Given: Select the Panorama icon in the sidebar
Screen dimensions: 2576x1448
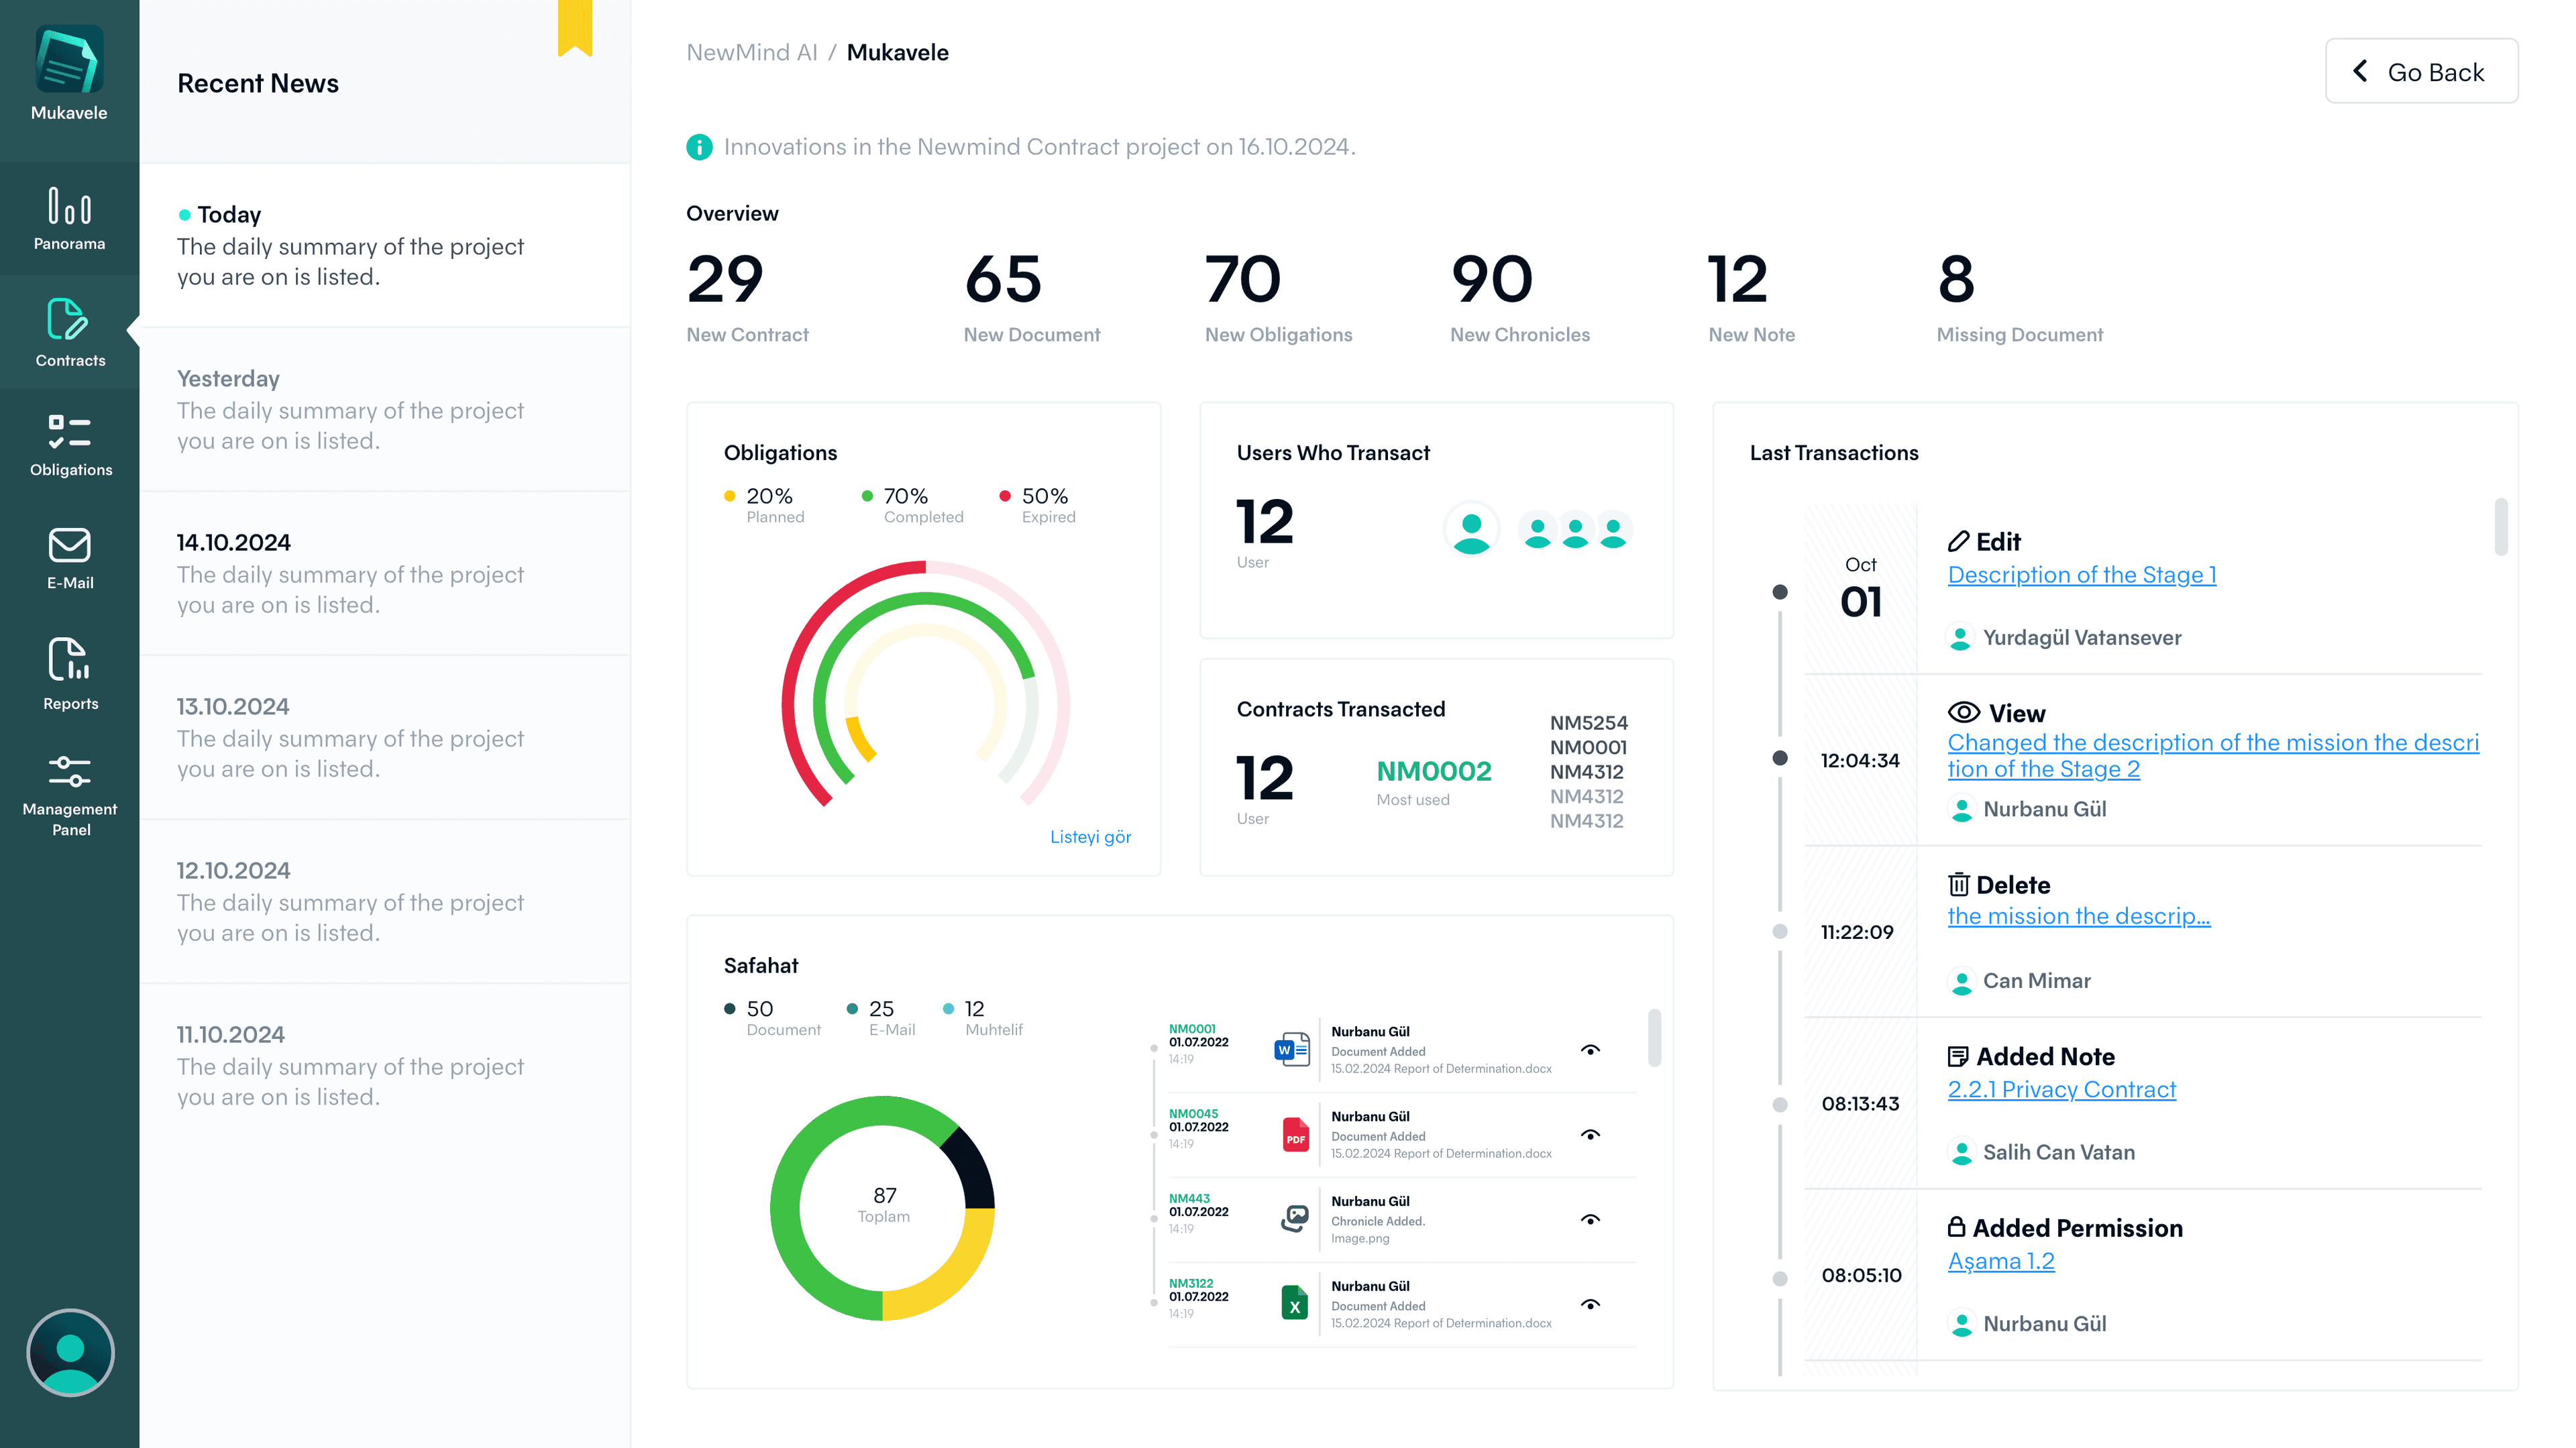Looking at the screenshot, I should coord(69,207).
